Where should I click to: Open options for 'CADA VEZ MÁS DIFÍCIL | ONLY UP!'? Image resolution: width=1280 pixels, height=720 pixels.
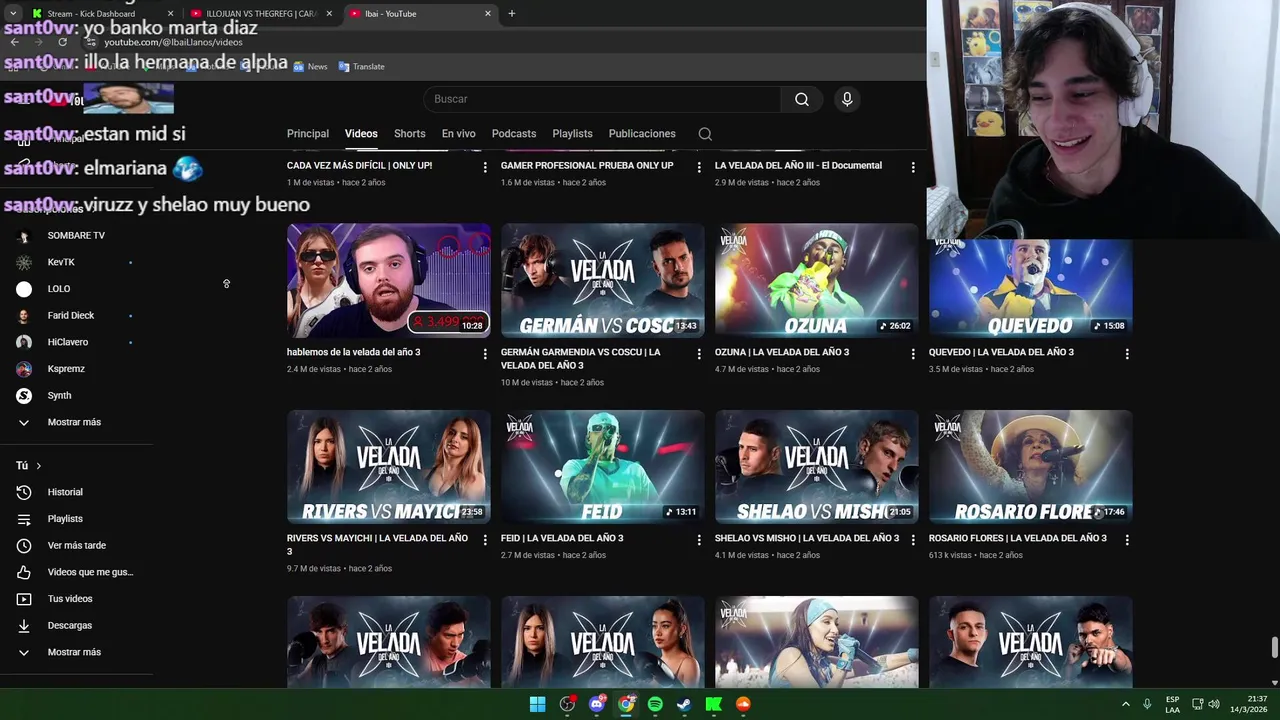485,167
